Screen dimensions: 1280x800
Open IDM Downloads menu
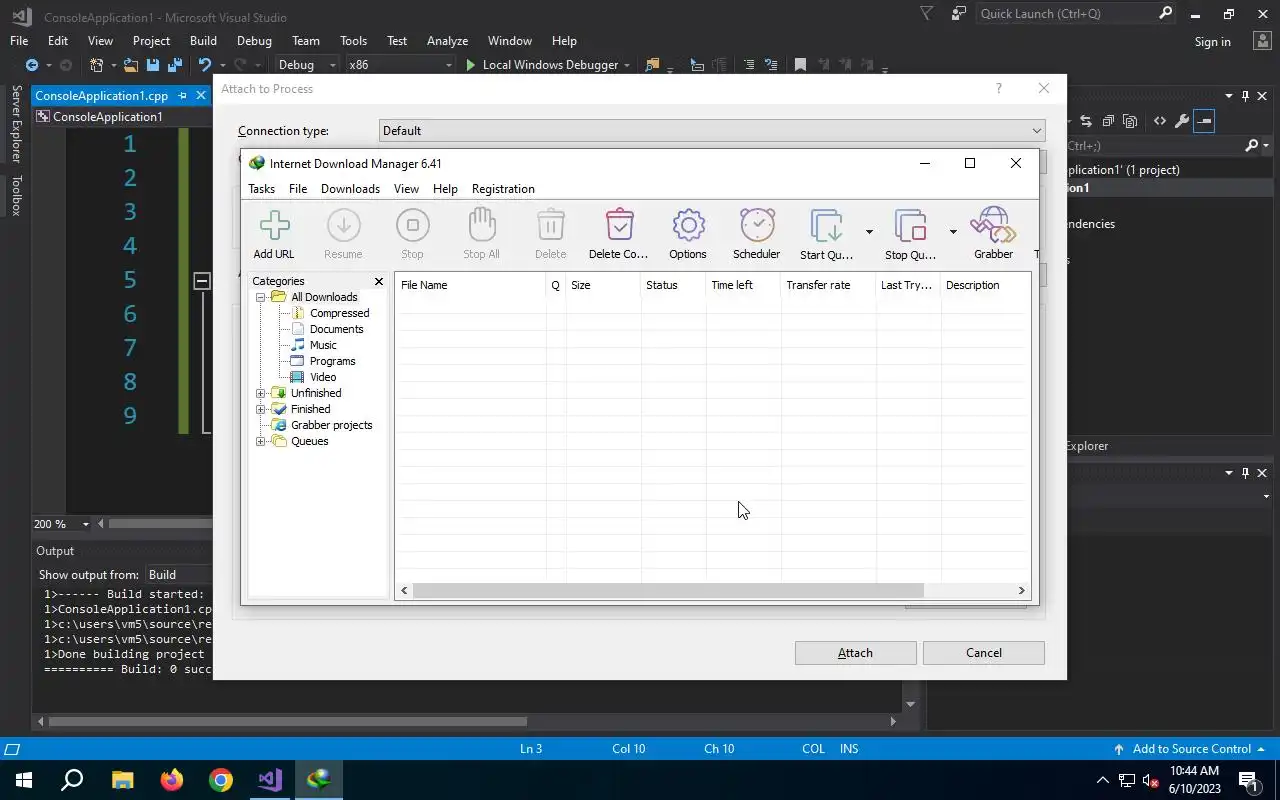click(350, 189)
